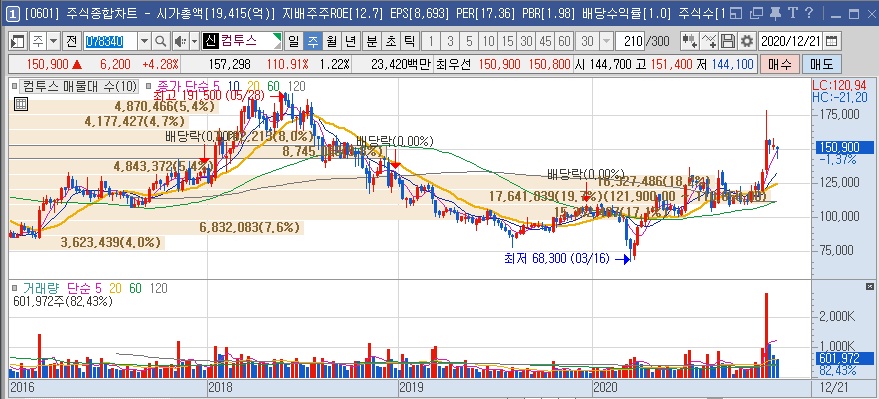Open the 주 market type dropdown arrow

53,41
